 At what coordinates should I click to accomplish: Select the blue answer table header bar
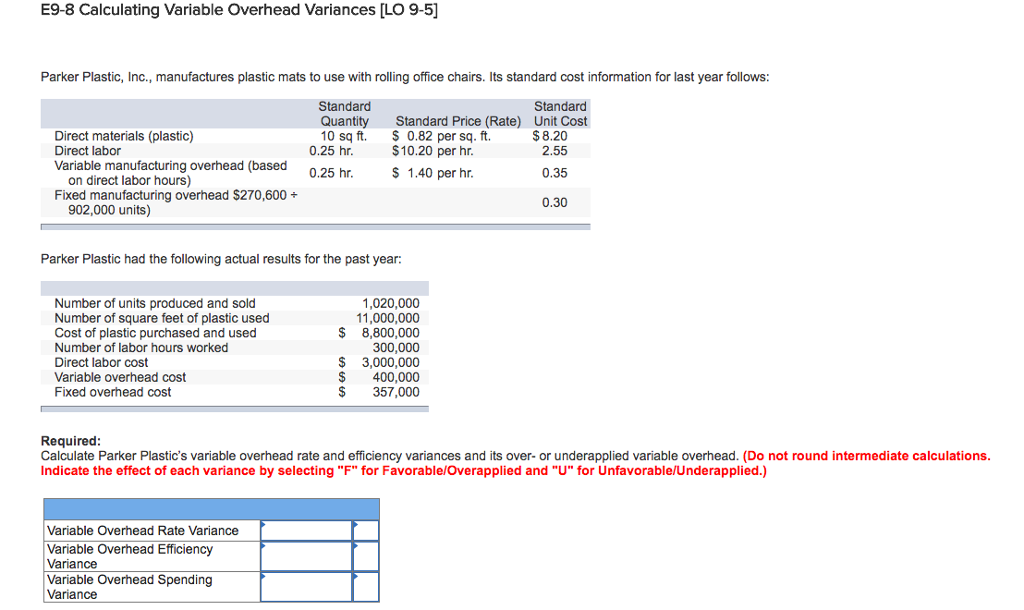pyautogui.click(x=210, y=508)
